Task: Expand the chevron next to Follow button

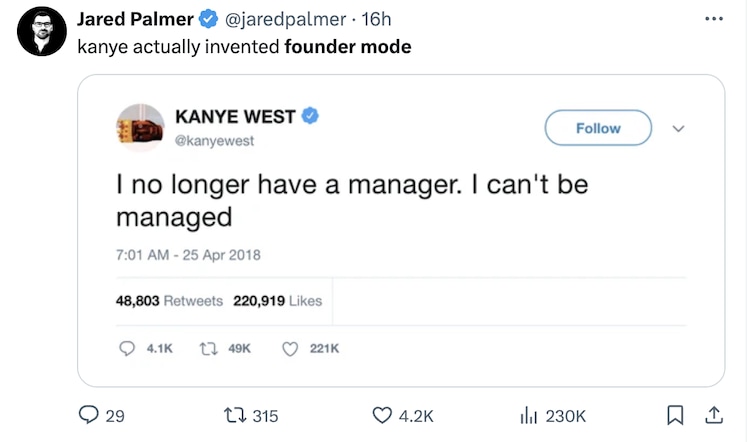Action: (x=679, y=128)
